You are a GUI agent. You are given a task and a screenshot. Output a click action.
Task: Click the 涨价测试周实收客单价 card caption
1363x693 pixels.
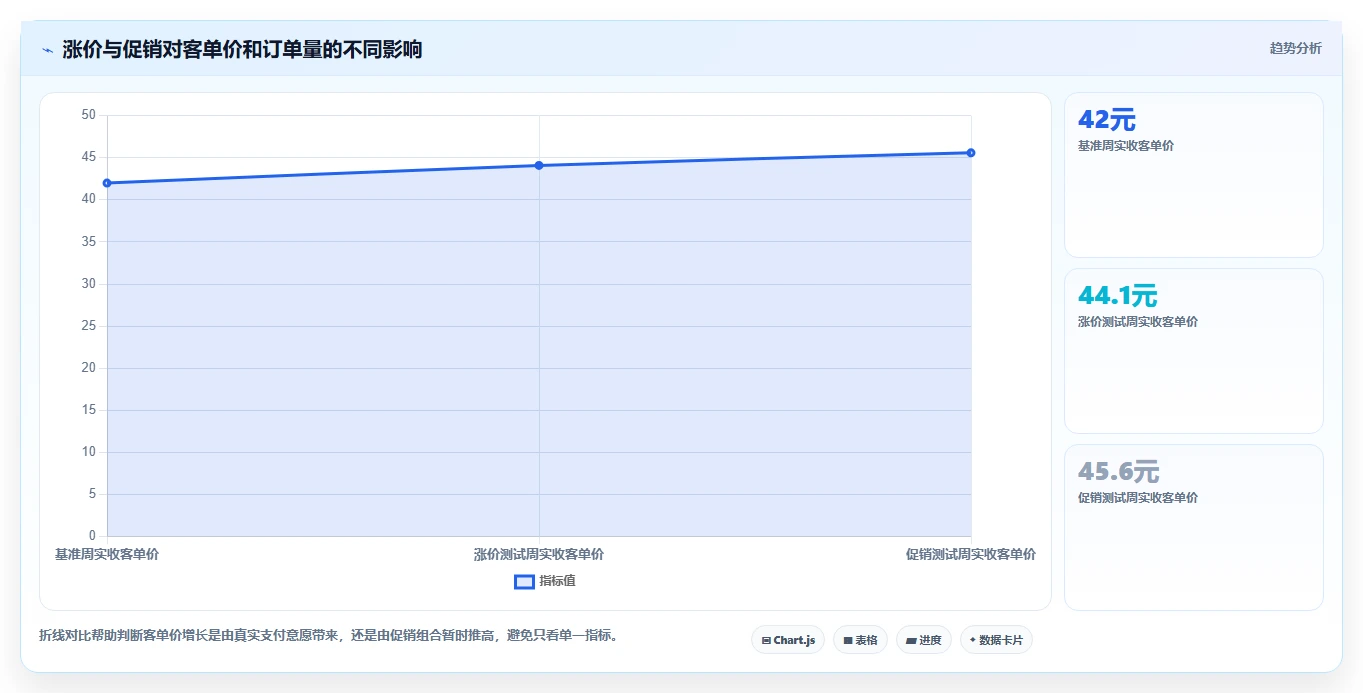[x=1138, y=322]
